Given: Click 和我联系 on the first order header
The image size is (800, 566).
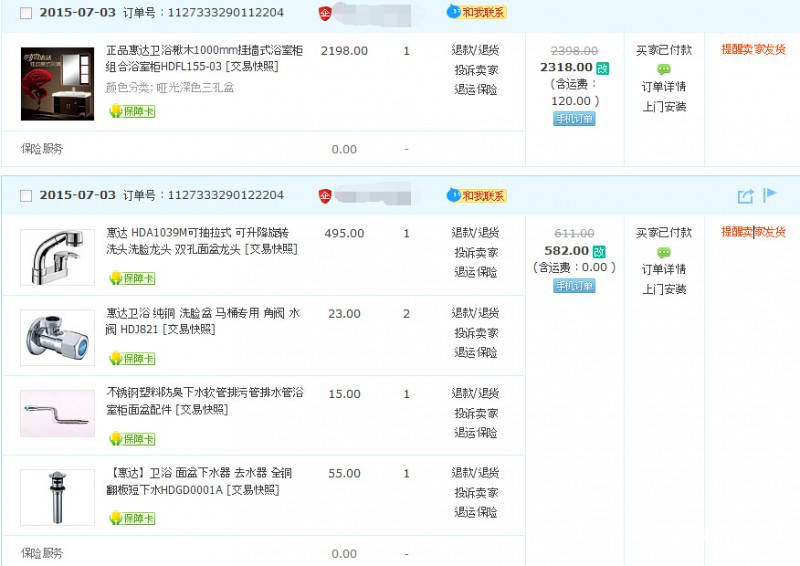Looking at the screenshot, I should (x=477, y=13).
